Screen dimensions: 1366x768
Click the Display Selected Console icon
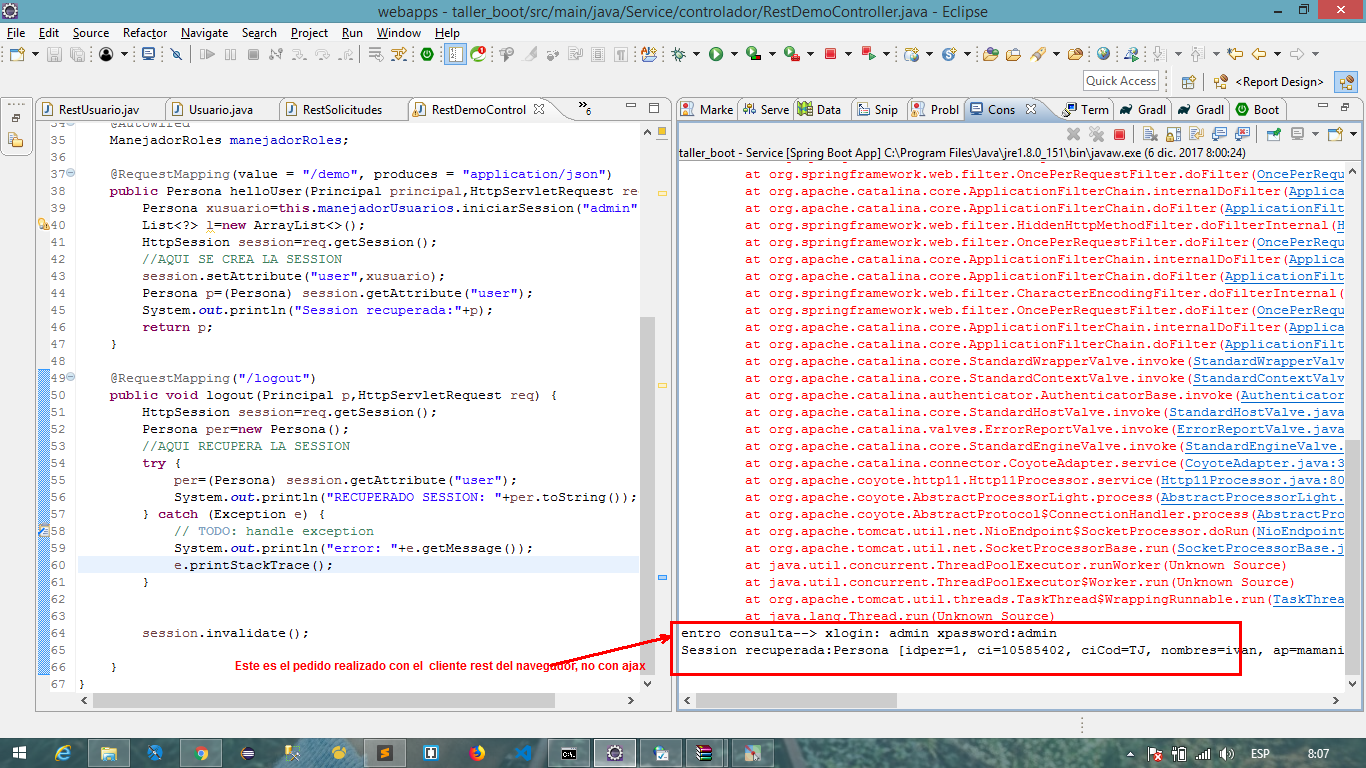1297,134
